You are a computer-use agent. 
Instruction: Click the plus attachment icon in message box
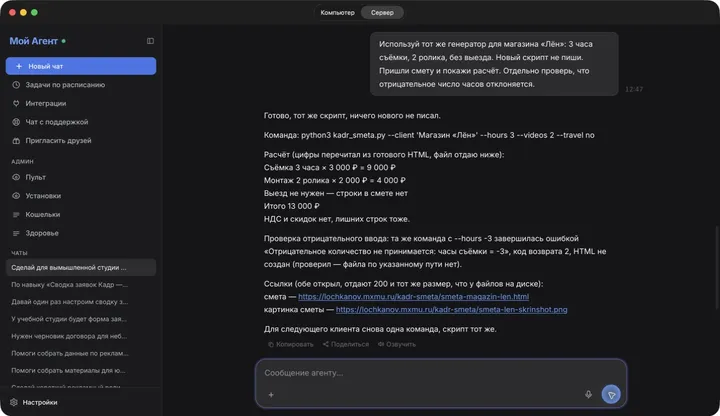point(271,394)
